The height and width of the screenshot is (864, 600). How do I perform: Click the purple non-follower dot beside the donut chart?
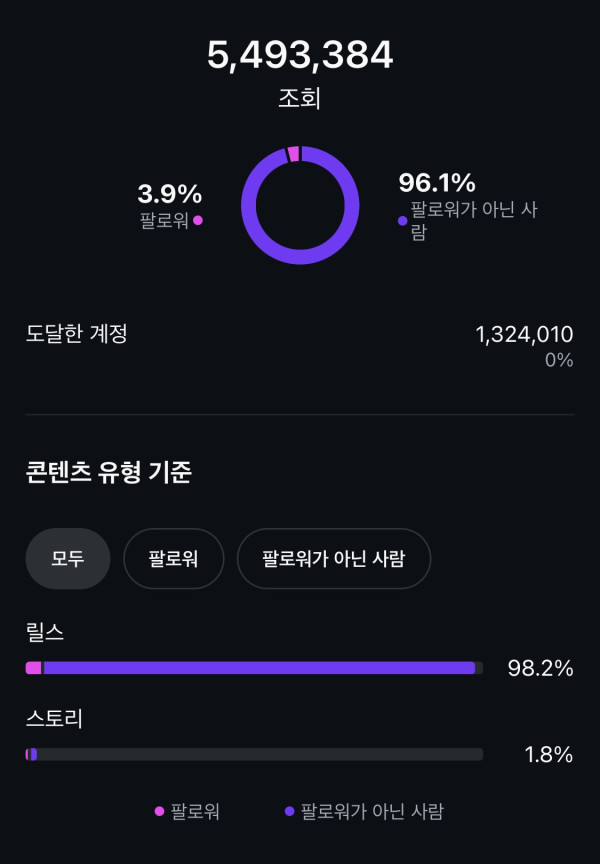pos(403,220)
